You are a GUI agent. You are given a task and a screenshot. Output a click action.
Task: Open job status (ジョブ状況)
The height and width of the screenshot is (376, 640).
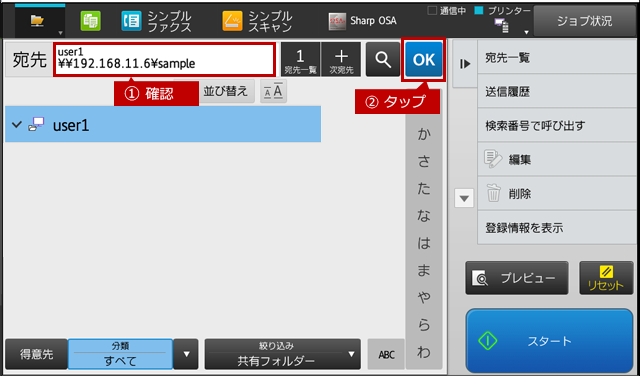pyautogui.click(x=584, y=21)
